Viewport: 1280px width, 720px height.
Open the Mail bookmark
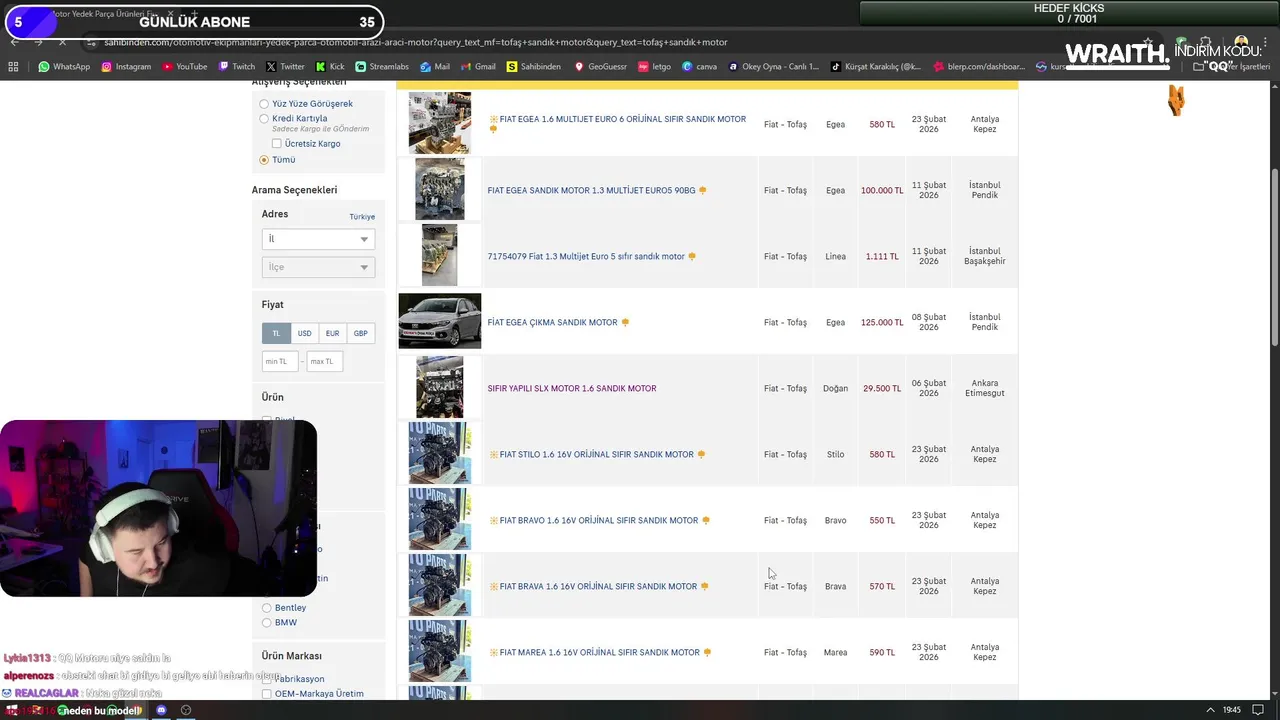coord(435,67)
